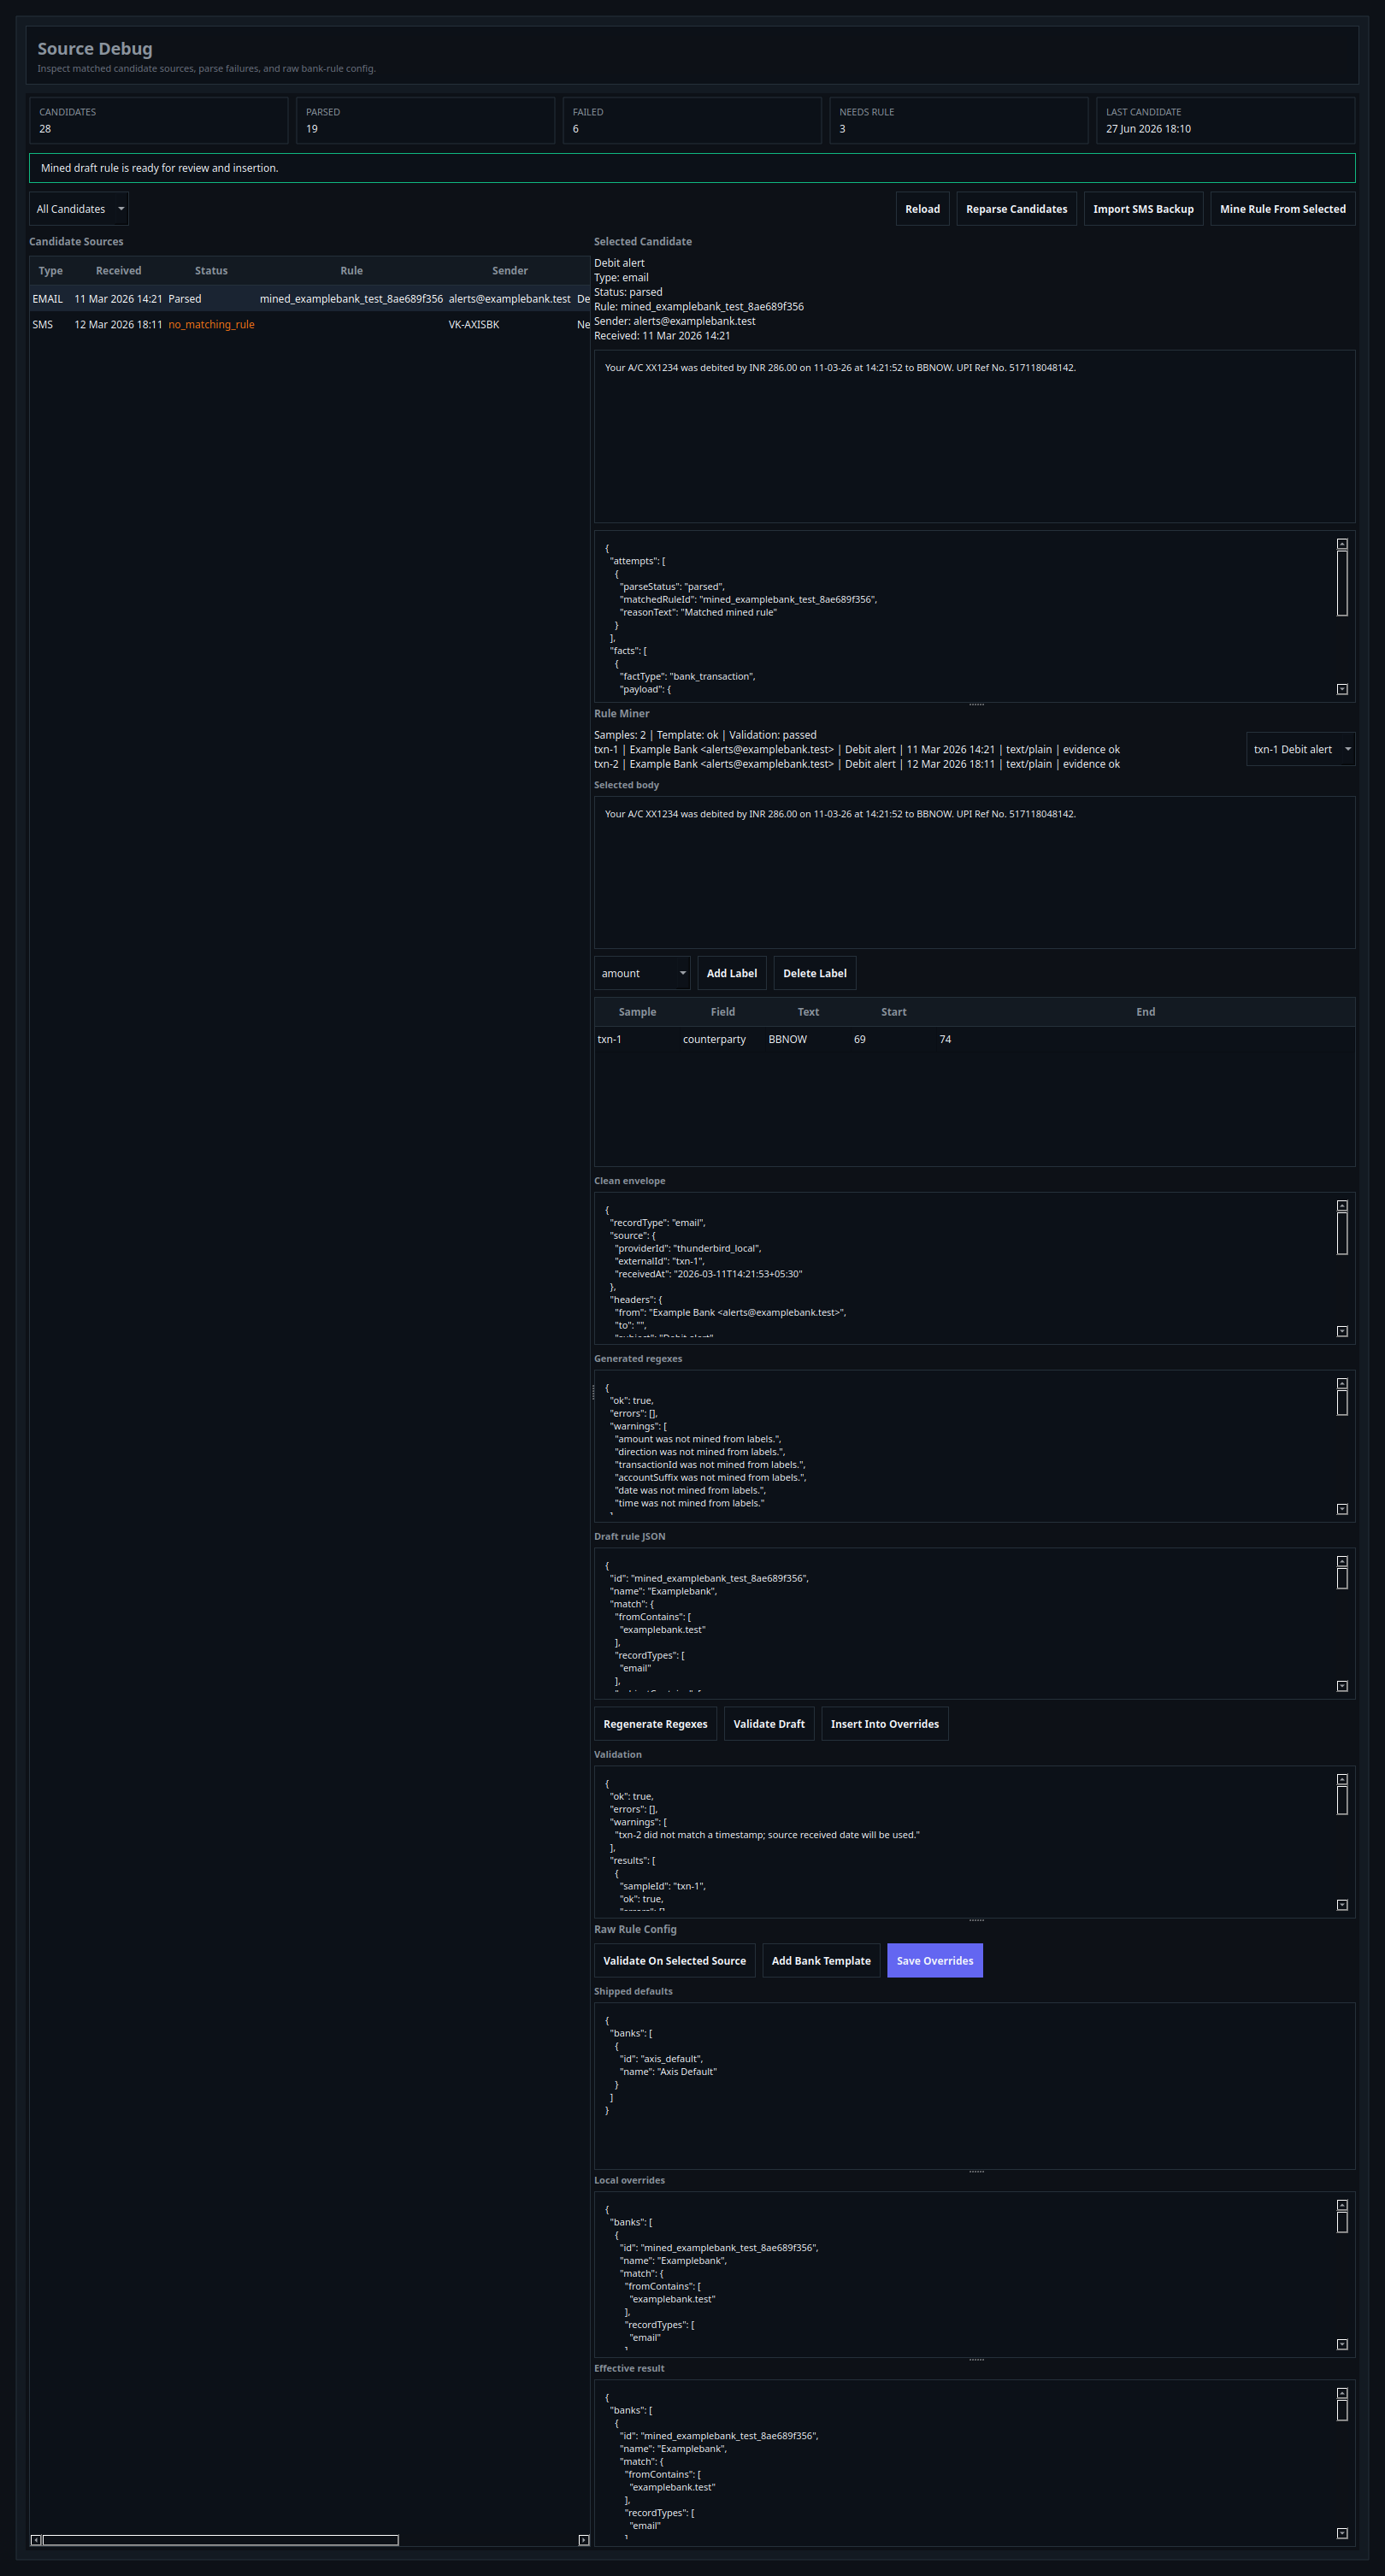Viewport: 1385px width, 2576px height.
Task: Click Regenerate Regexes
Action: click(x=655, y=1724)
